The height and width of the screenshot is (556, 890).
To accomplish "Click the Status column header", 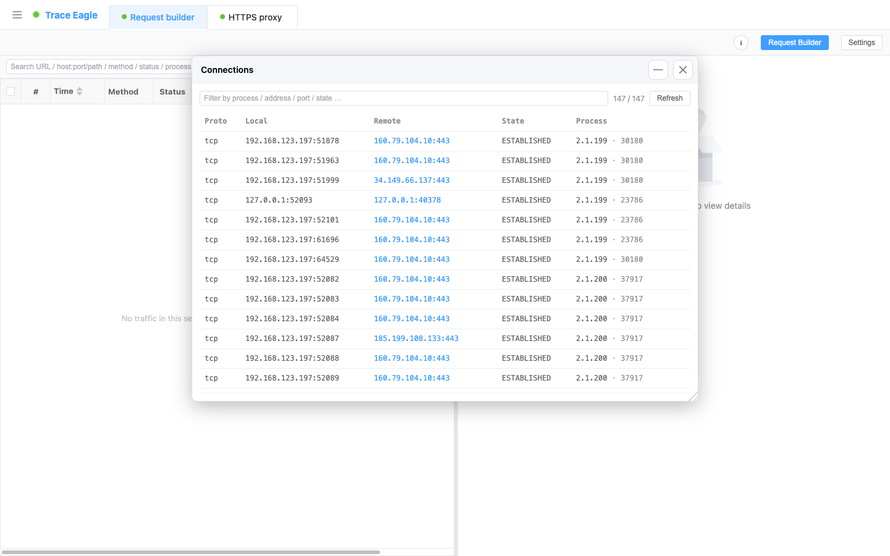I will [172, 92].
